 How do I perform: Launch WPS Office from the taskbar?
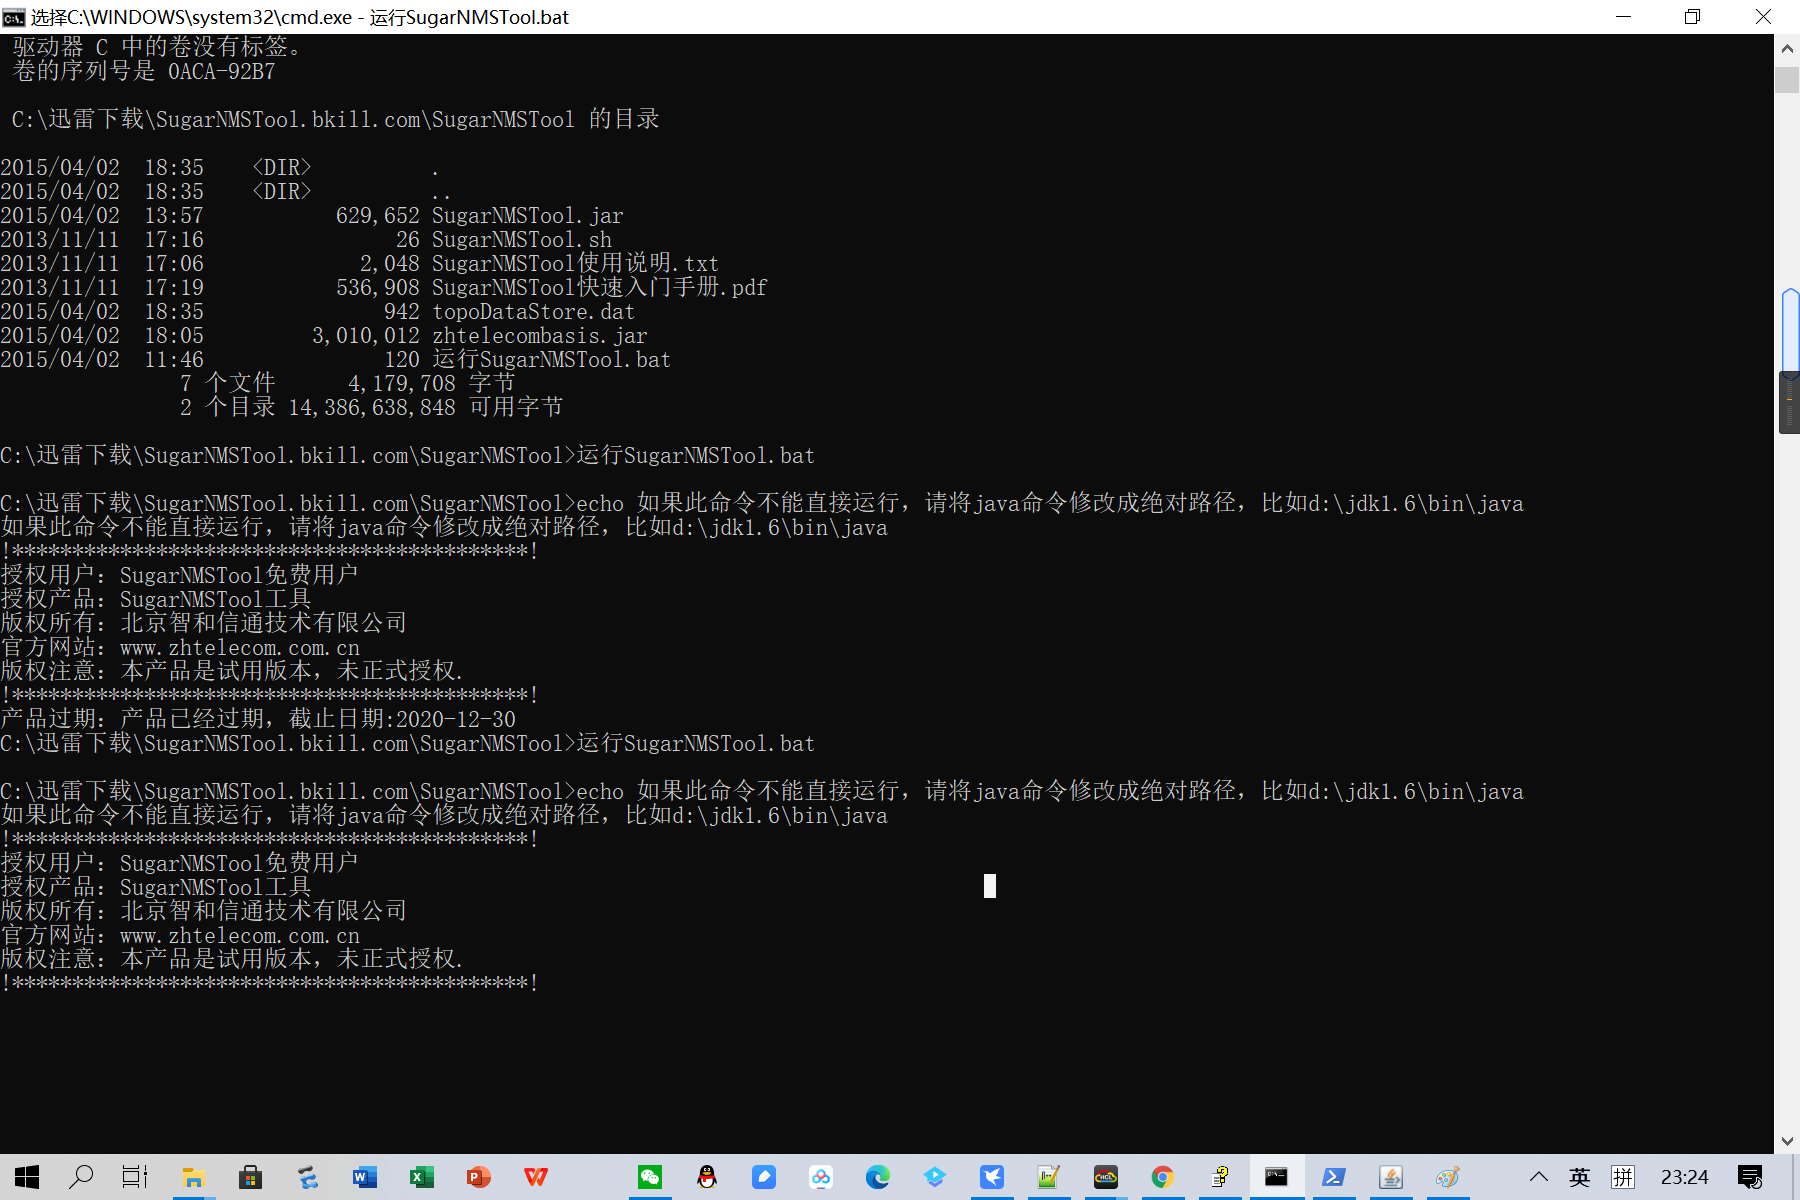tap(536, 1177)
